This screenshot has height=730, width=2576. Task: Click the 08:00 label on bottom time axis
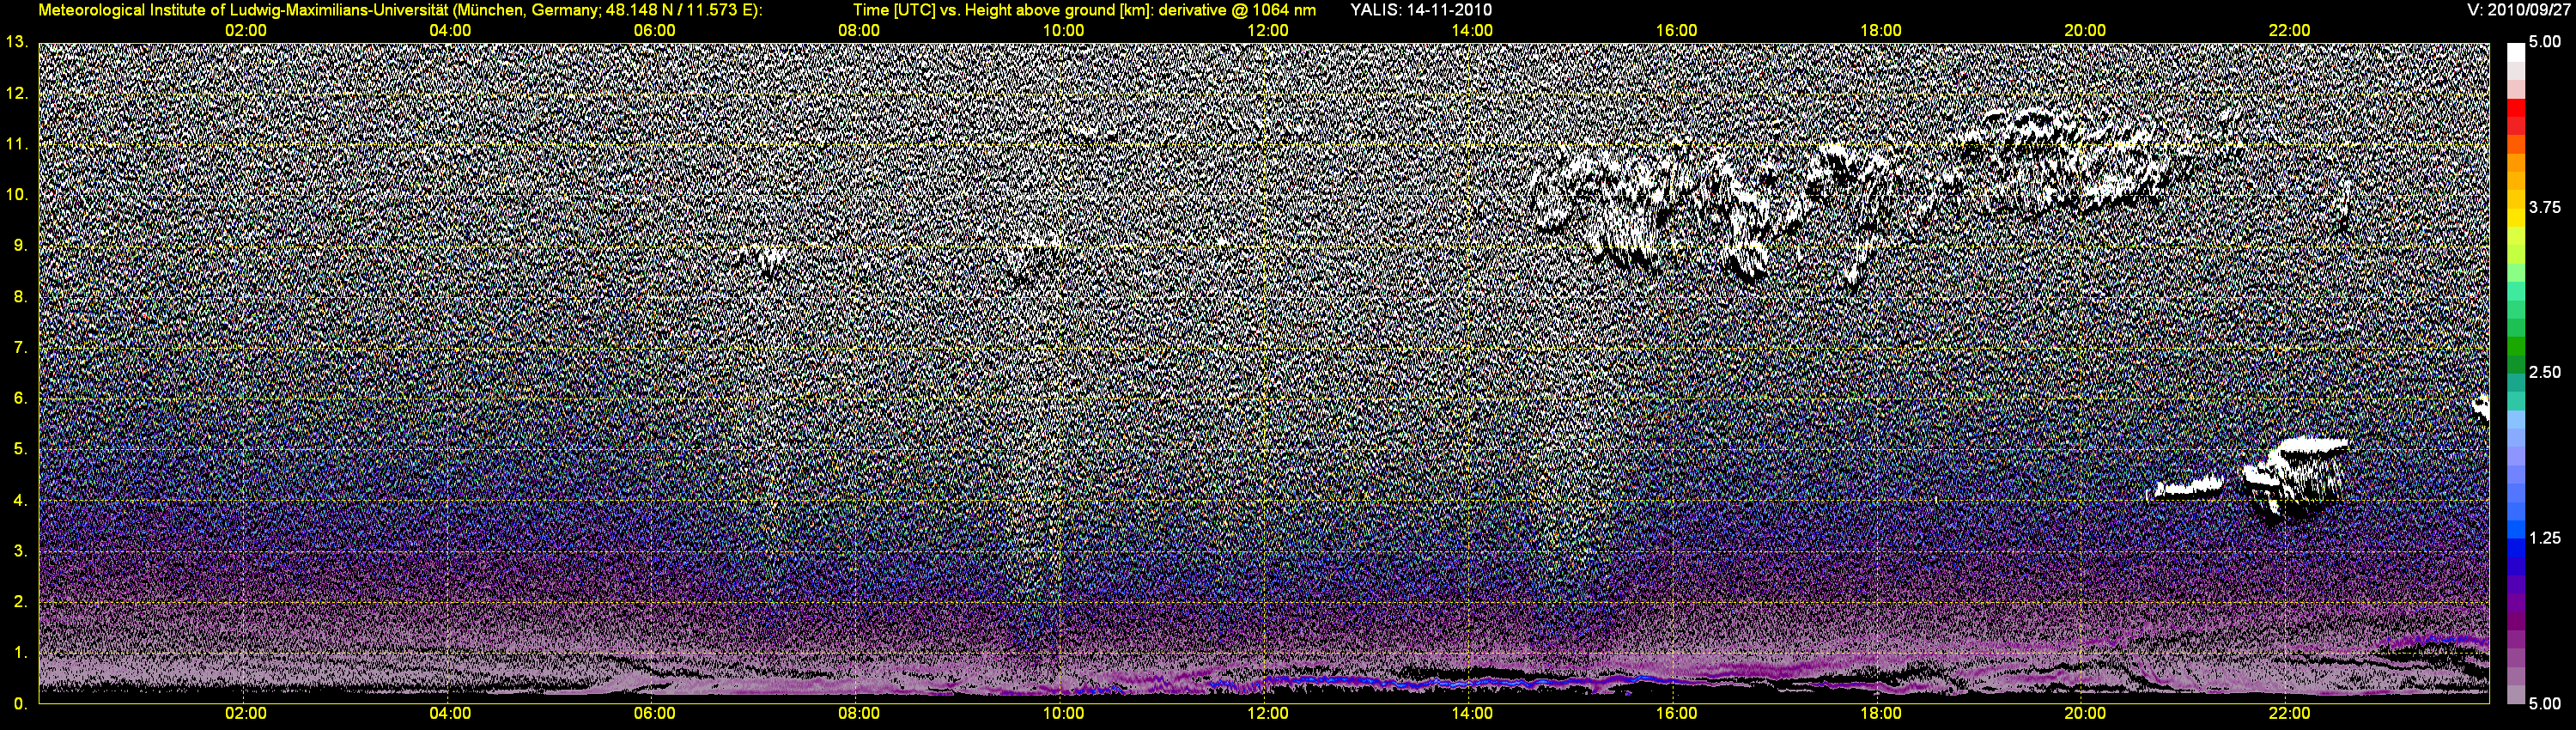point(859,714)
